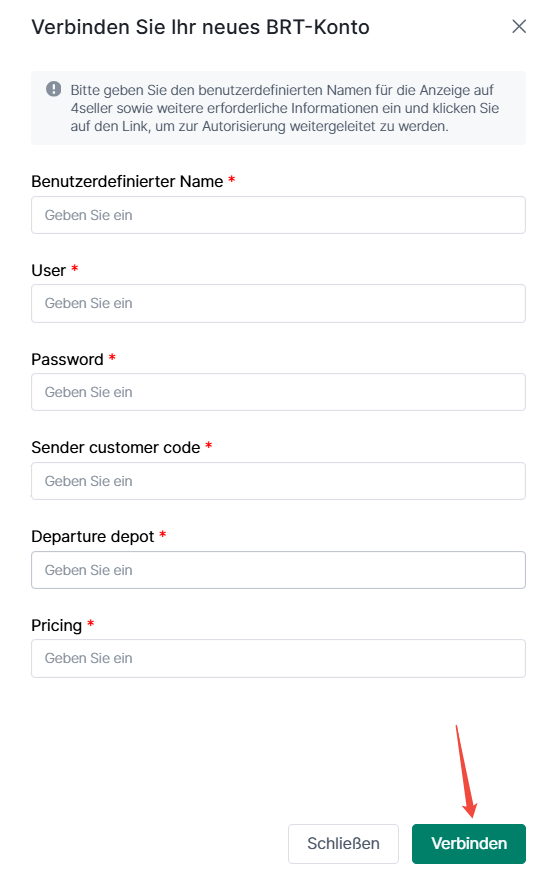Click the red required asterisk beside Pricing
546x869 pixels.
pyautogui.click(x=90, y=623)
